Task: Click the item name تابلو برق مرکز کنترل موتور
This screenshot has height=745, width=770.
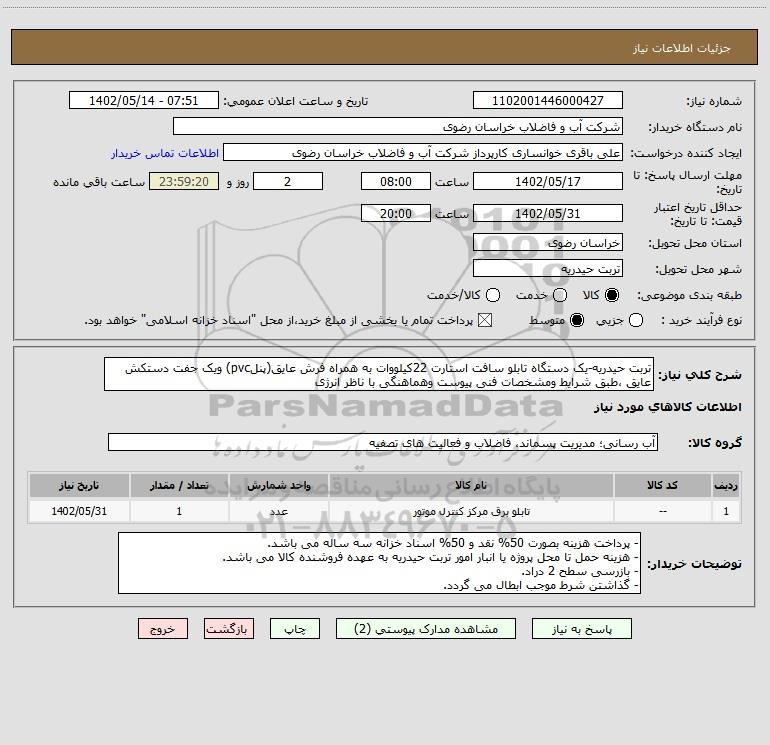Action: coord(471,512)
